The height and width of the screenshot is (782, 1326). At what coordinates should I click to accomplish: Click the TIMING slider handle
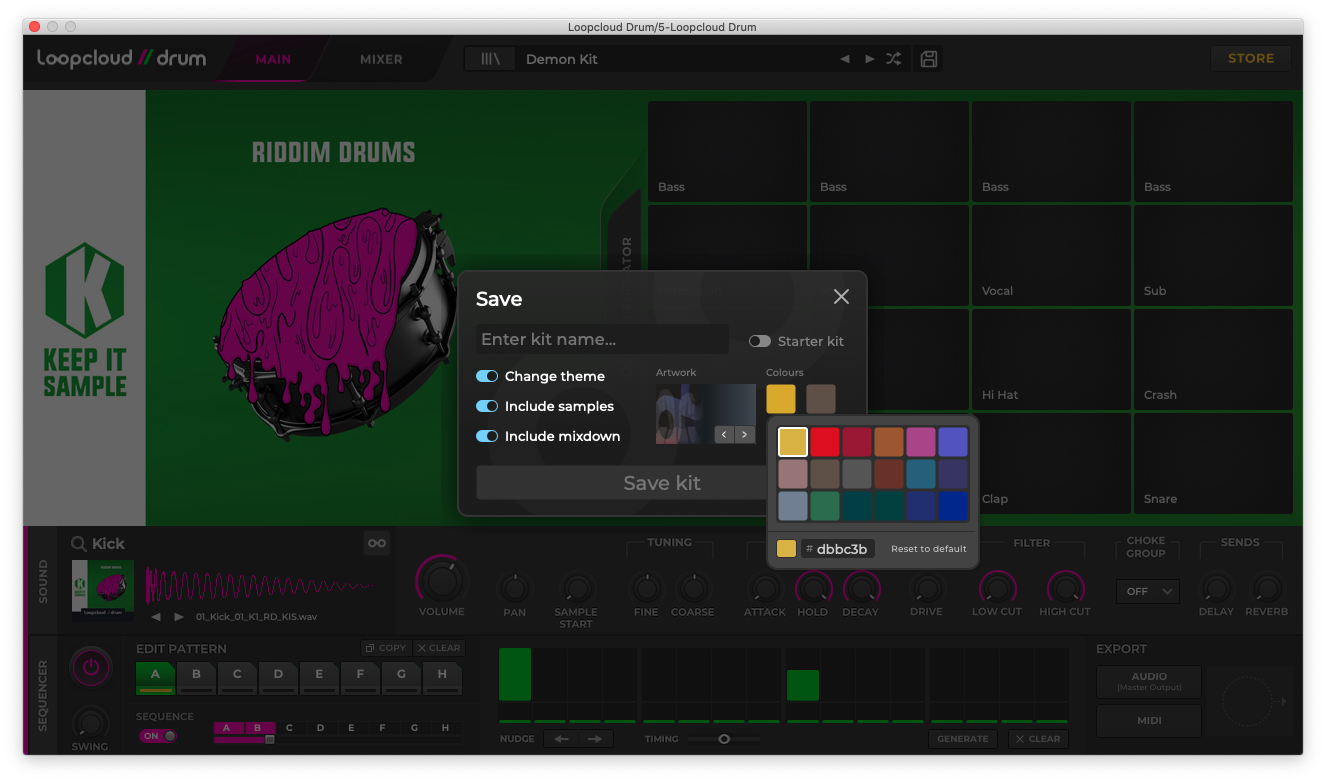[x=724, y=739]
